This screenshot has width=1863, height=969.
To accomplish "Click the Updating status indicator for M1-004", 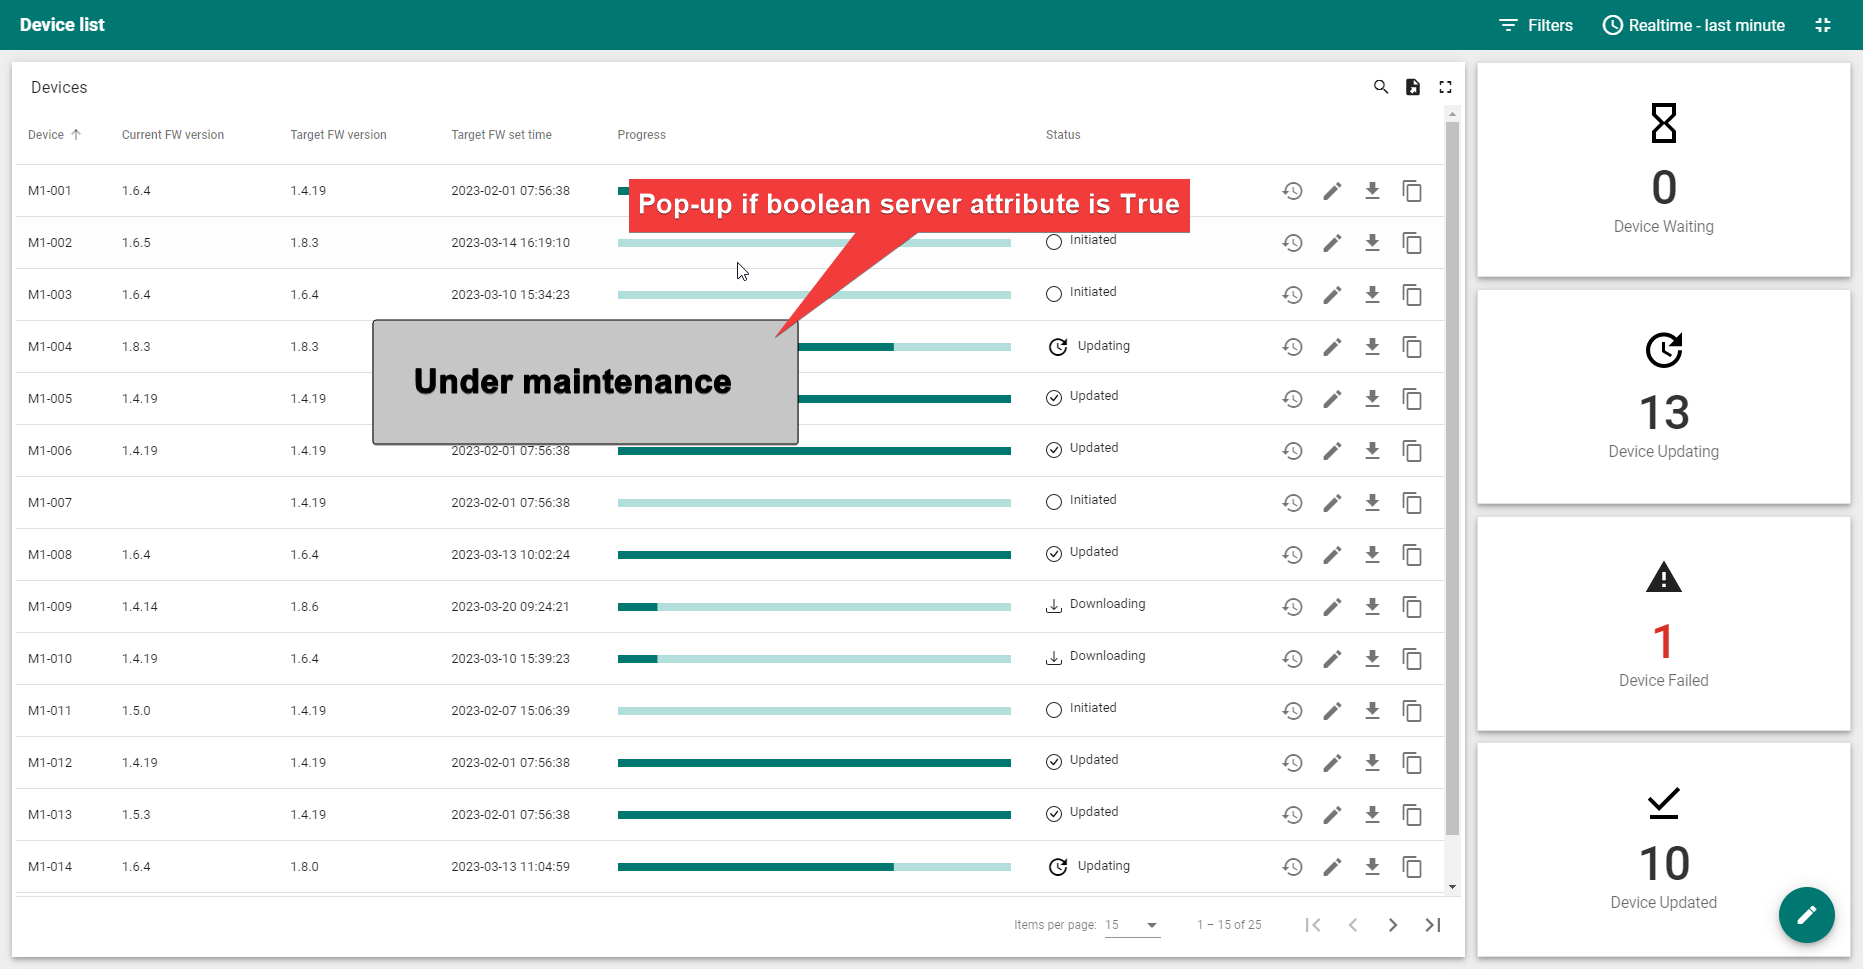I will point(1058,347).
